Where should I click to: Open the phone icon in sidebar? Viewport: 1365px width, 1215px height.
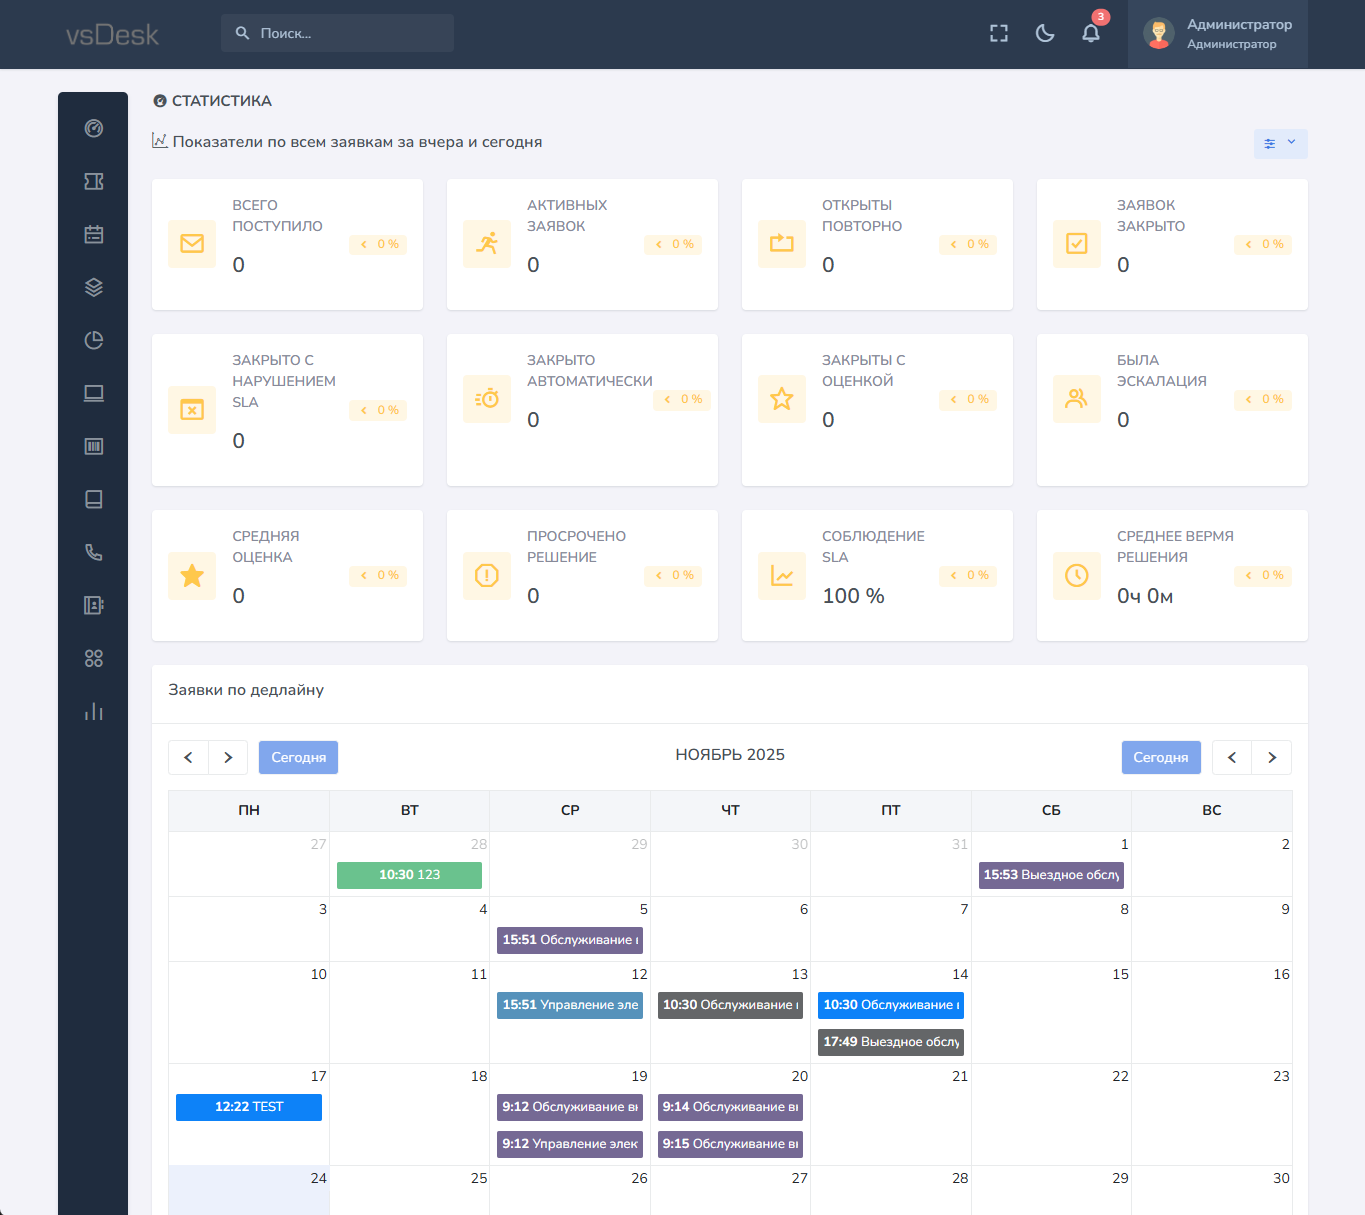(x=94, y=552)
